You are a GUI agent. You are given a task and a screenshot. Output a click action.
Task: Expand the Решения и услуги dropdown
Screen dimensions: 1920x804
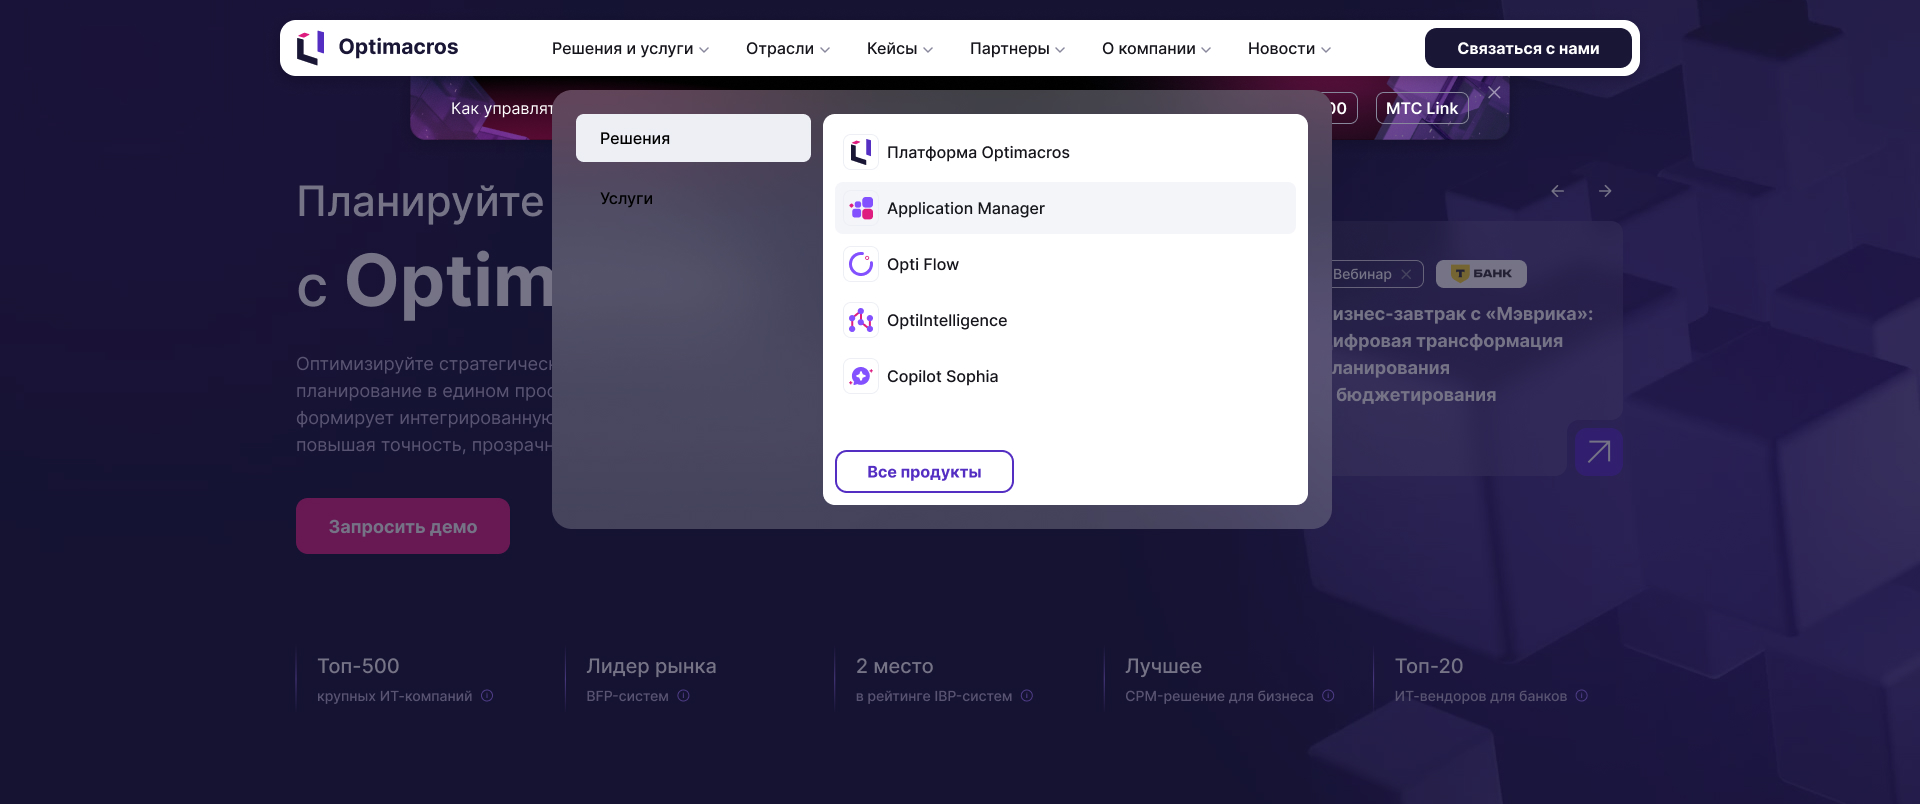[x=630, y=49]
